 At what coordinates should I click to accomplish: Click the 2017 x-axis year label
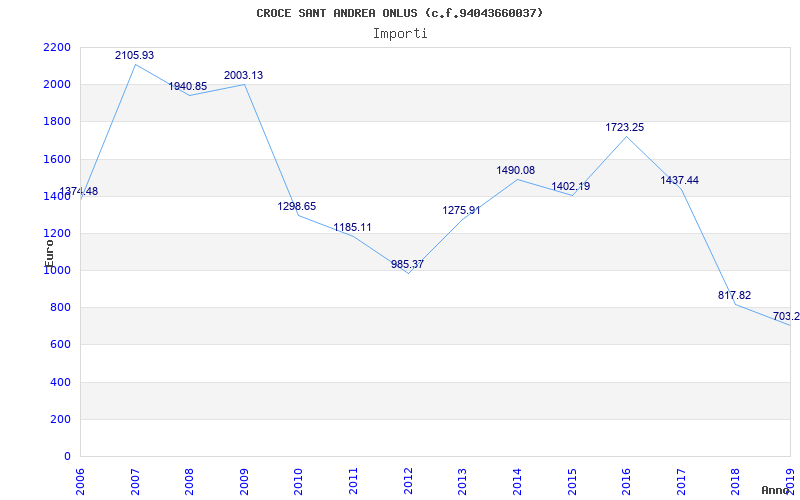coord(681,482)
